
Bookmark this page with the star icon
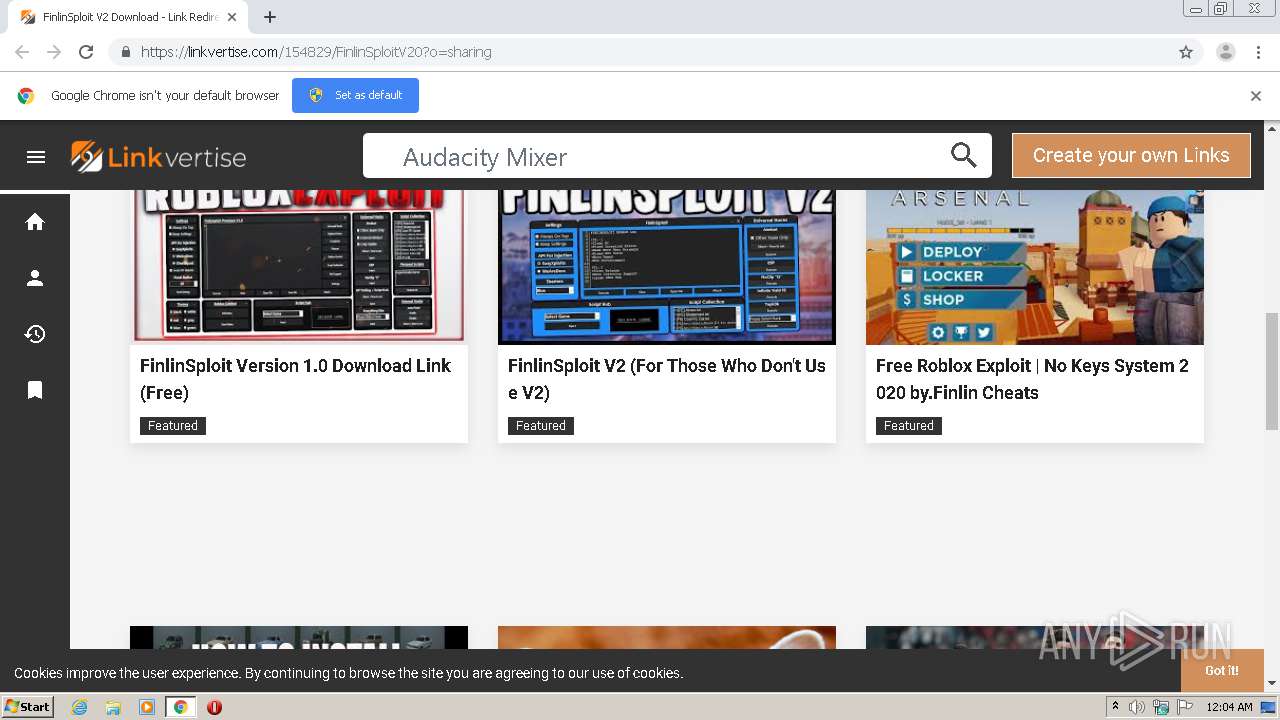coord(1186,52)
